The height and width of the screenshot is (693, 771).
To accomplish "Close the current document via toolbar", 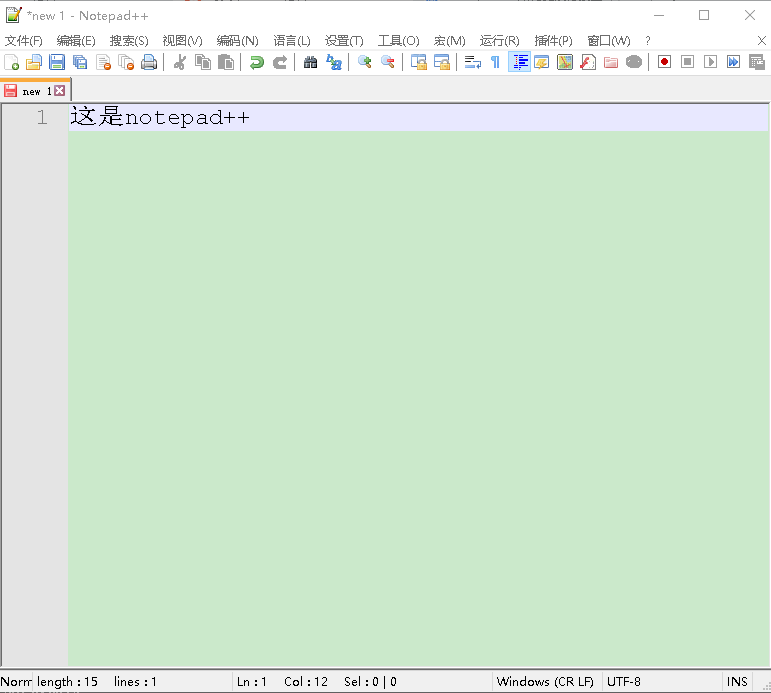I will click(x=103, y=62).
